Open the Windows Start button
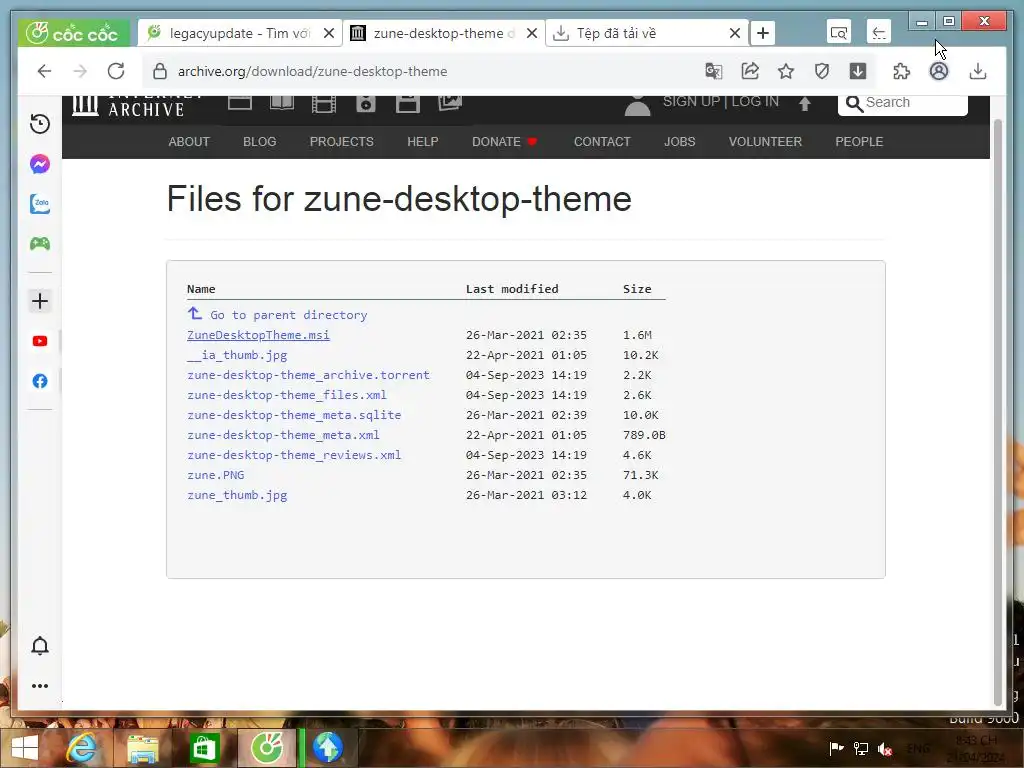The height and width of the screenshot is (768, 1024). (24, 748)
